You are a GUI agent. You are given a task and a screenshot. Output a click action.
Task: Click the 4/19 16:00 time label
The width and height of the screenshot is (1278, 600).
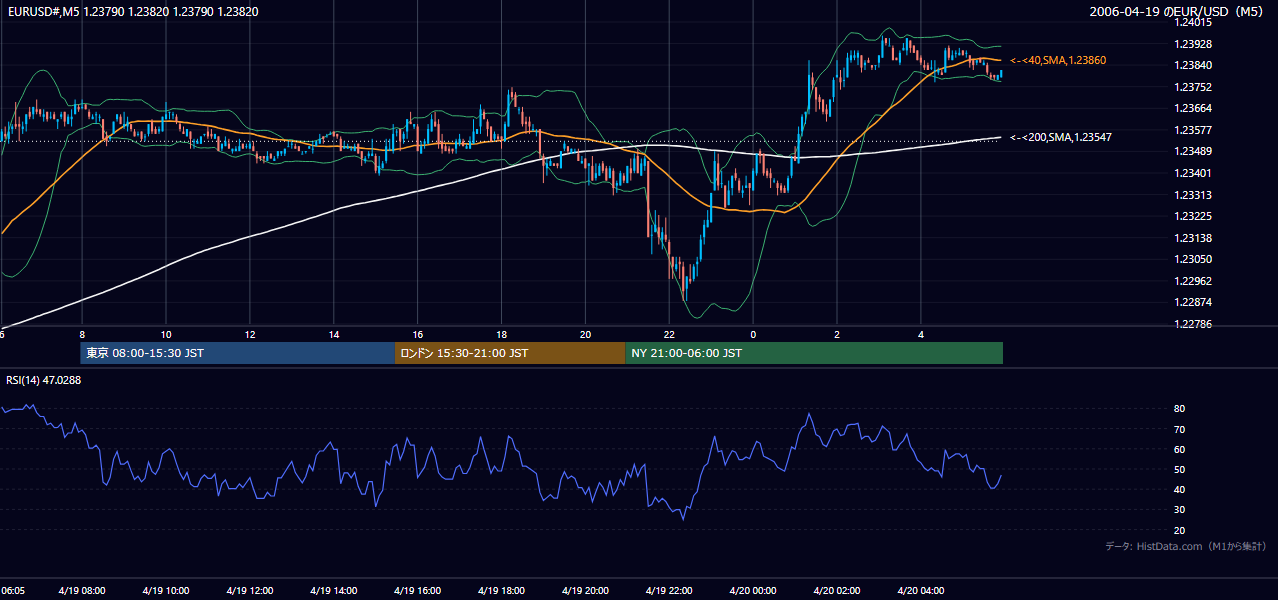point(418,591)
